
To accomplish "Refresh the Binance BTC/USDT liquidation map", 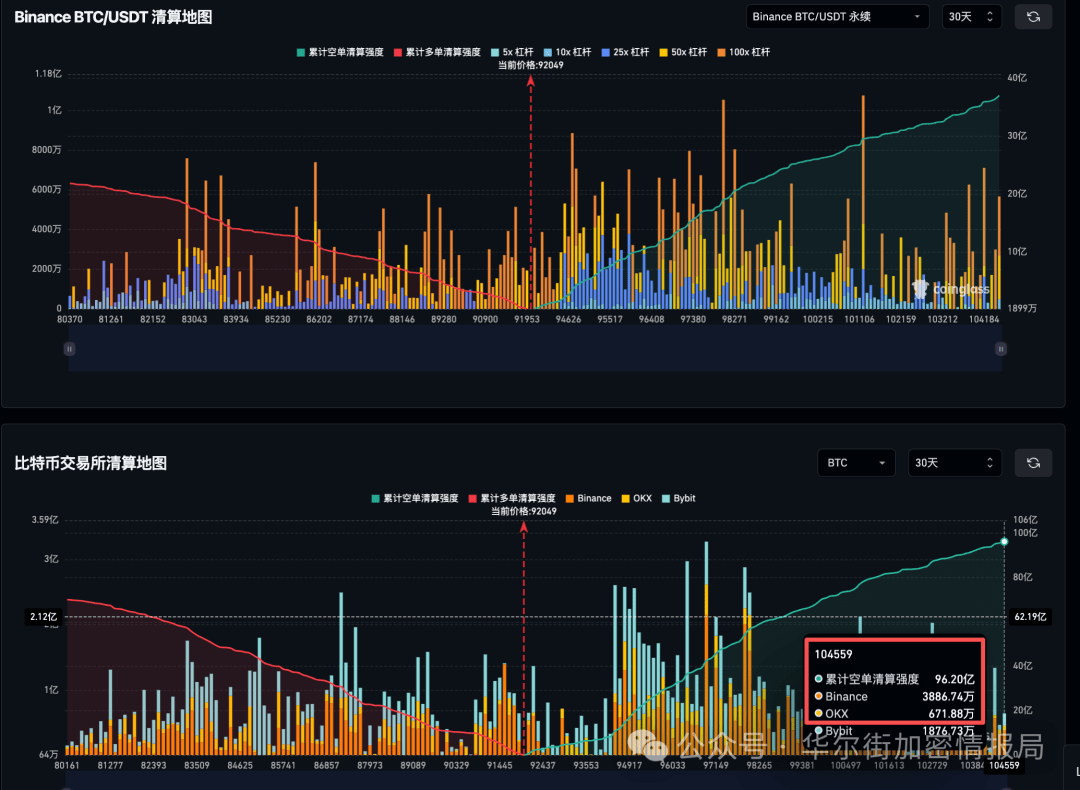I will [1033, 17].
